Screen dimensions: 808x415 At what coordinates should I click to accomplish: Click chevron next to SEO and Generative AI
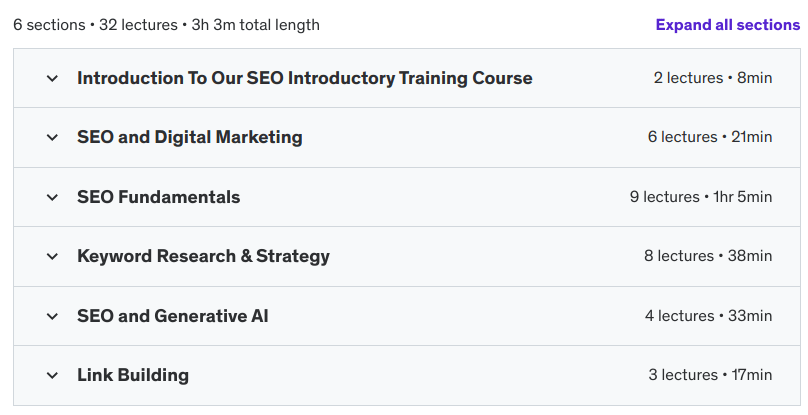point(52,316)
